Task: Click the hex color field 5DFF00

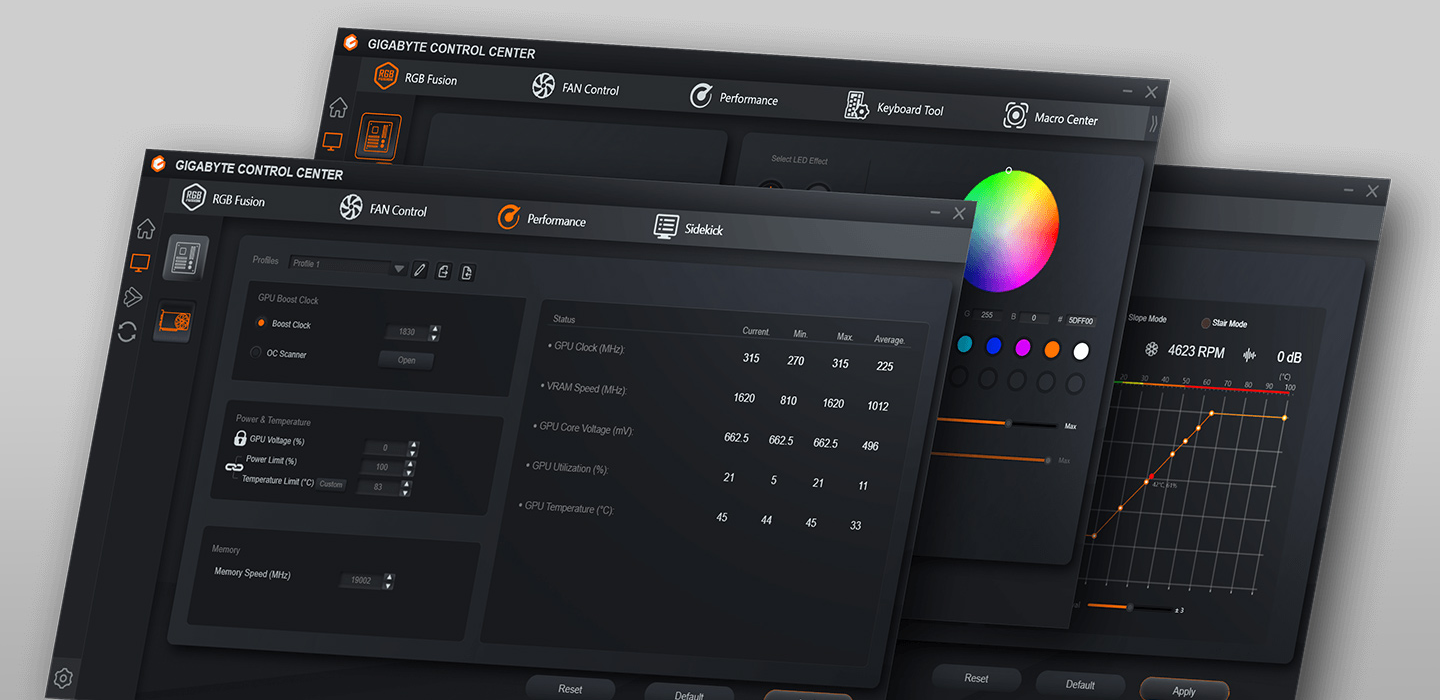Action: (x=1080, y=321)
